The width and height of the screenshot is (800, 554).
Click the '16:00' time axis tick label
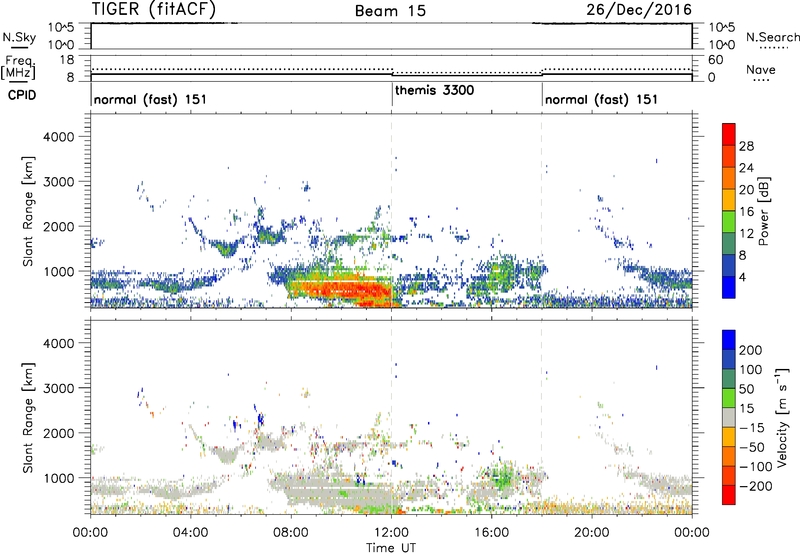click(491, 533)
